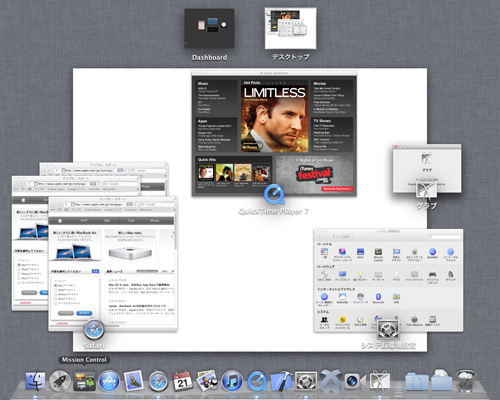Click the System Preferences gear badge
The width and height of the screenshot is (500, 400).
[x=388, y=331]
